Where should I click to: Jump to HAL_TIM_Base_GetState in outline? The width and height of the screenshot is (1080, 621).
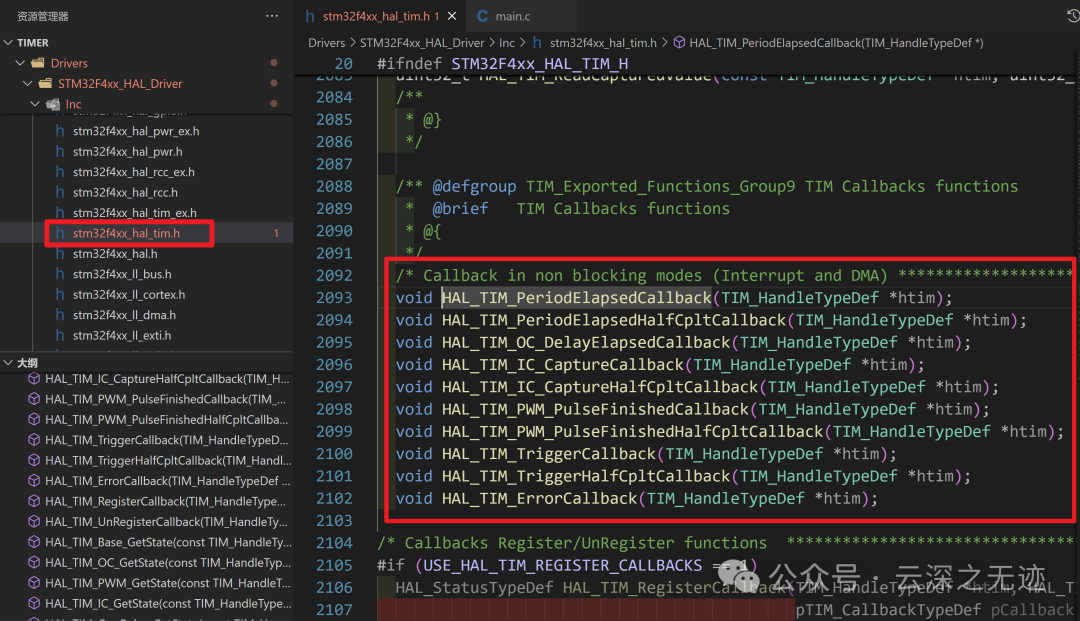[168, 542]
